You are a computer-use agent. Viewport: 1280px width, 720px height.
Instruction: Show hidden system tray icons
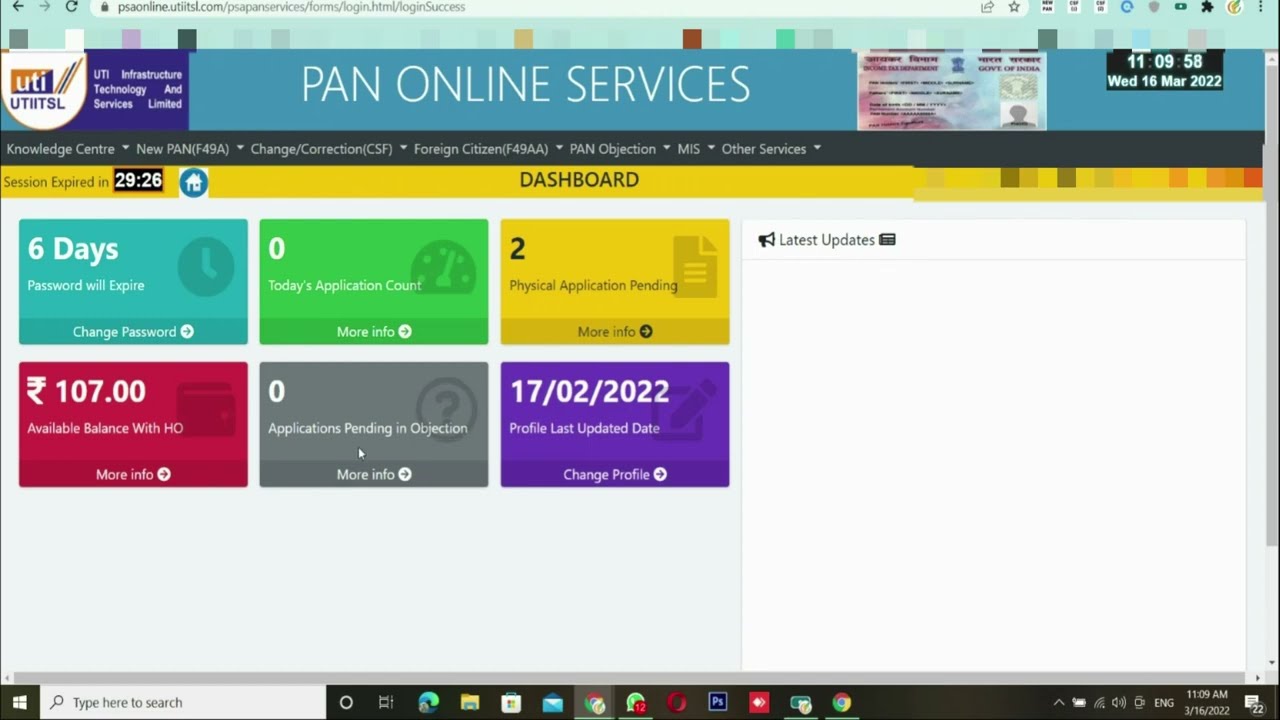click(x=1059, y=703)
